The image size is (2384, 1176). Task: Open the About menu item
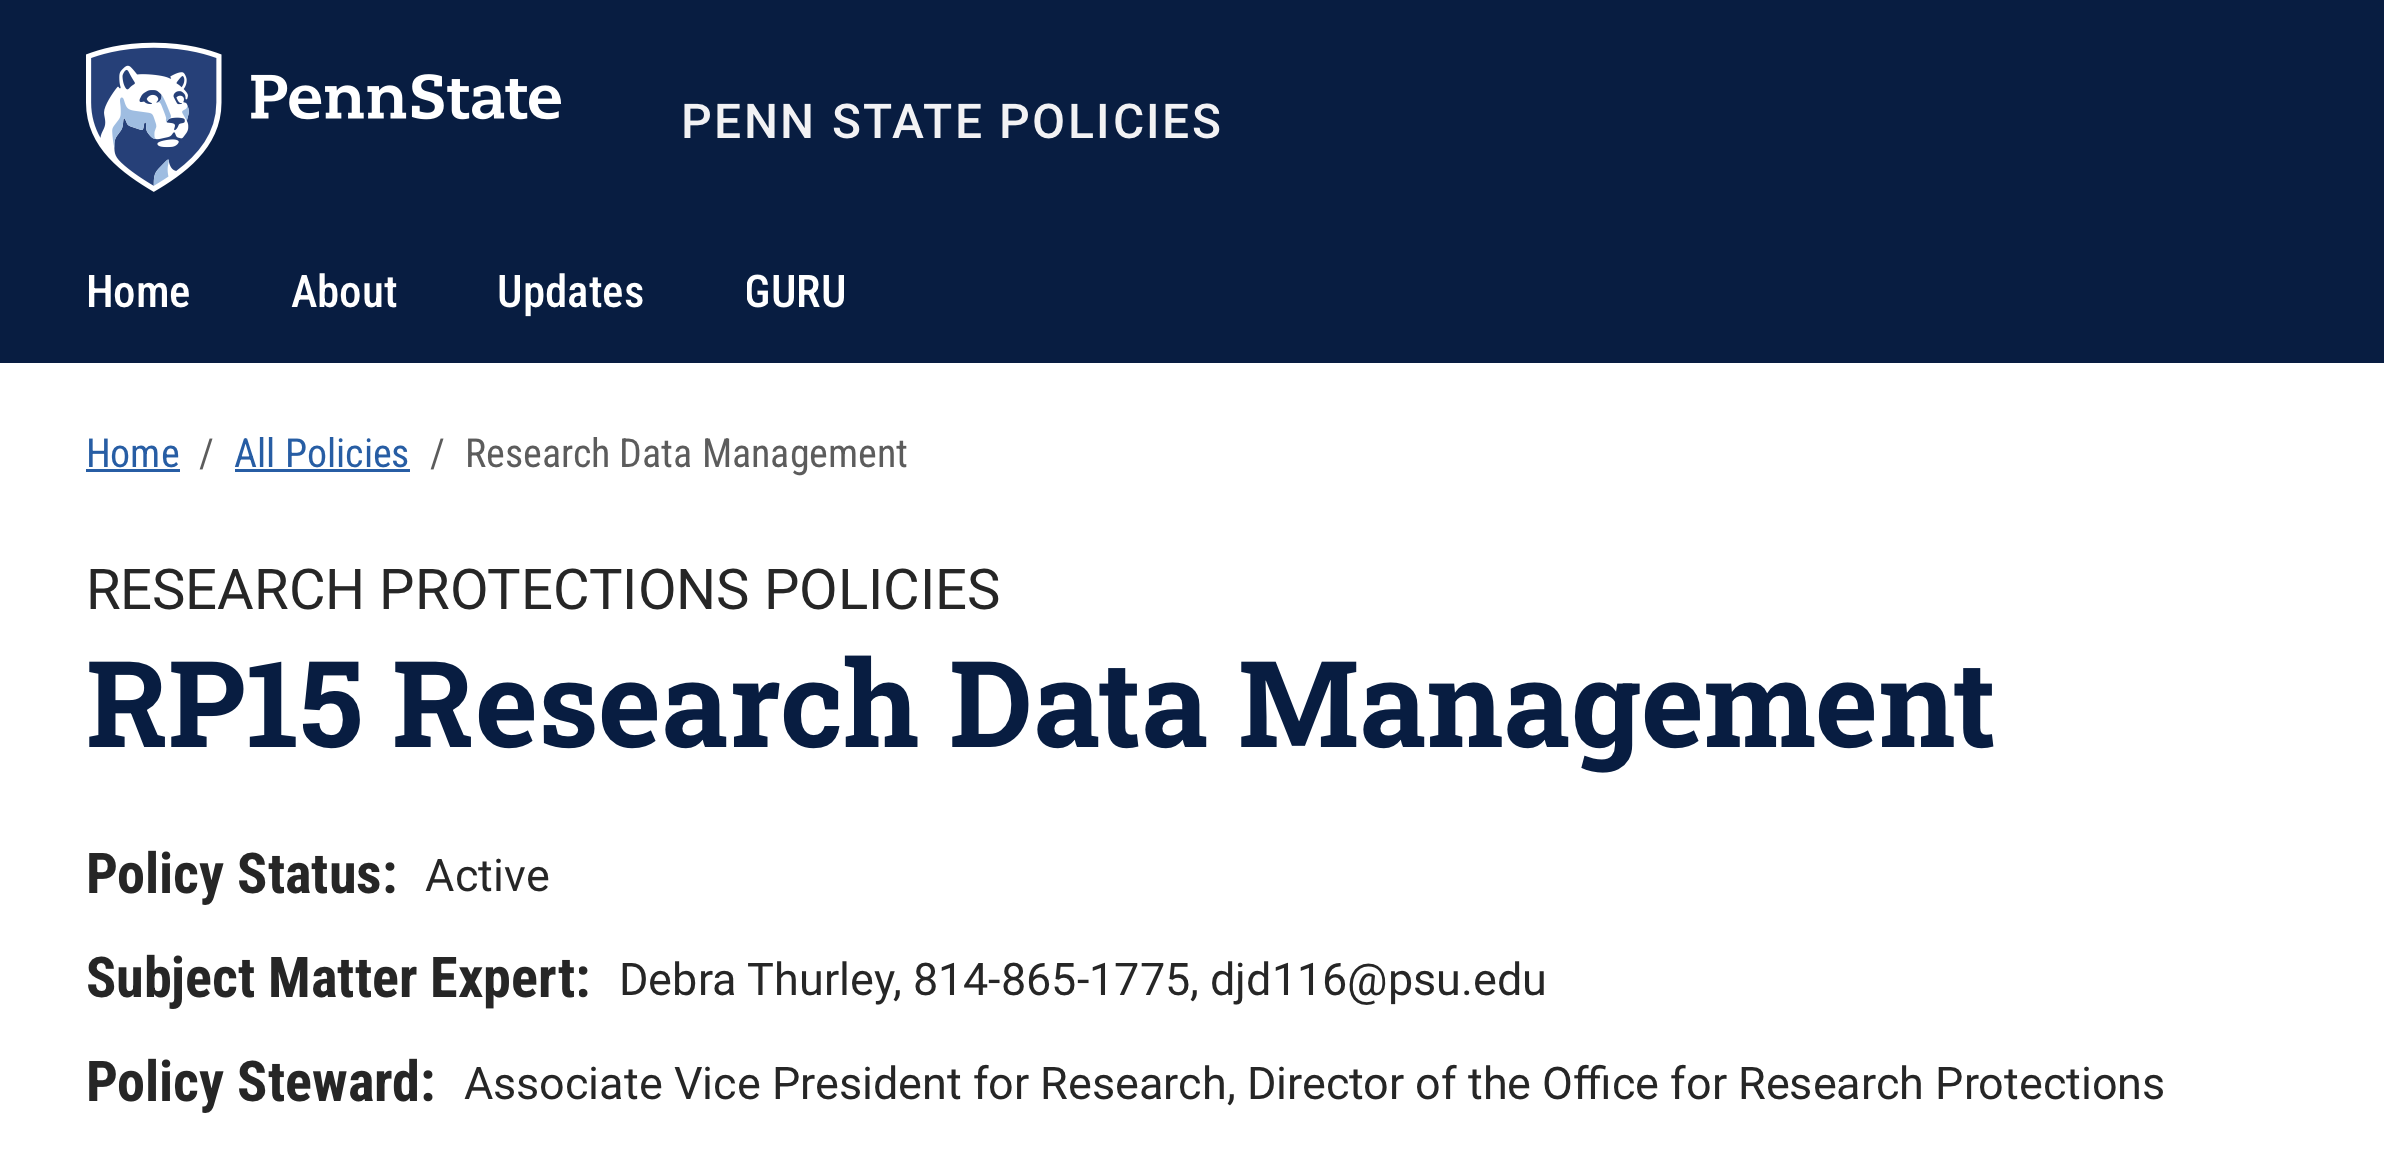coord(344,292)
